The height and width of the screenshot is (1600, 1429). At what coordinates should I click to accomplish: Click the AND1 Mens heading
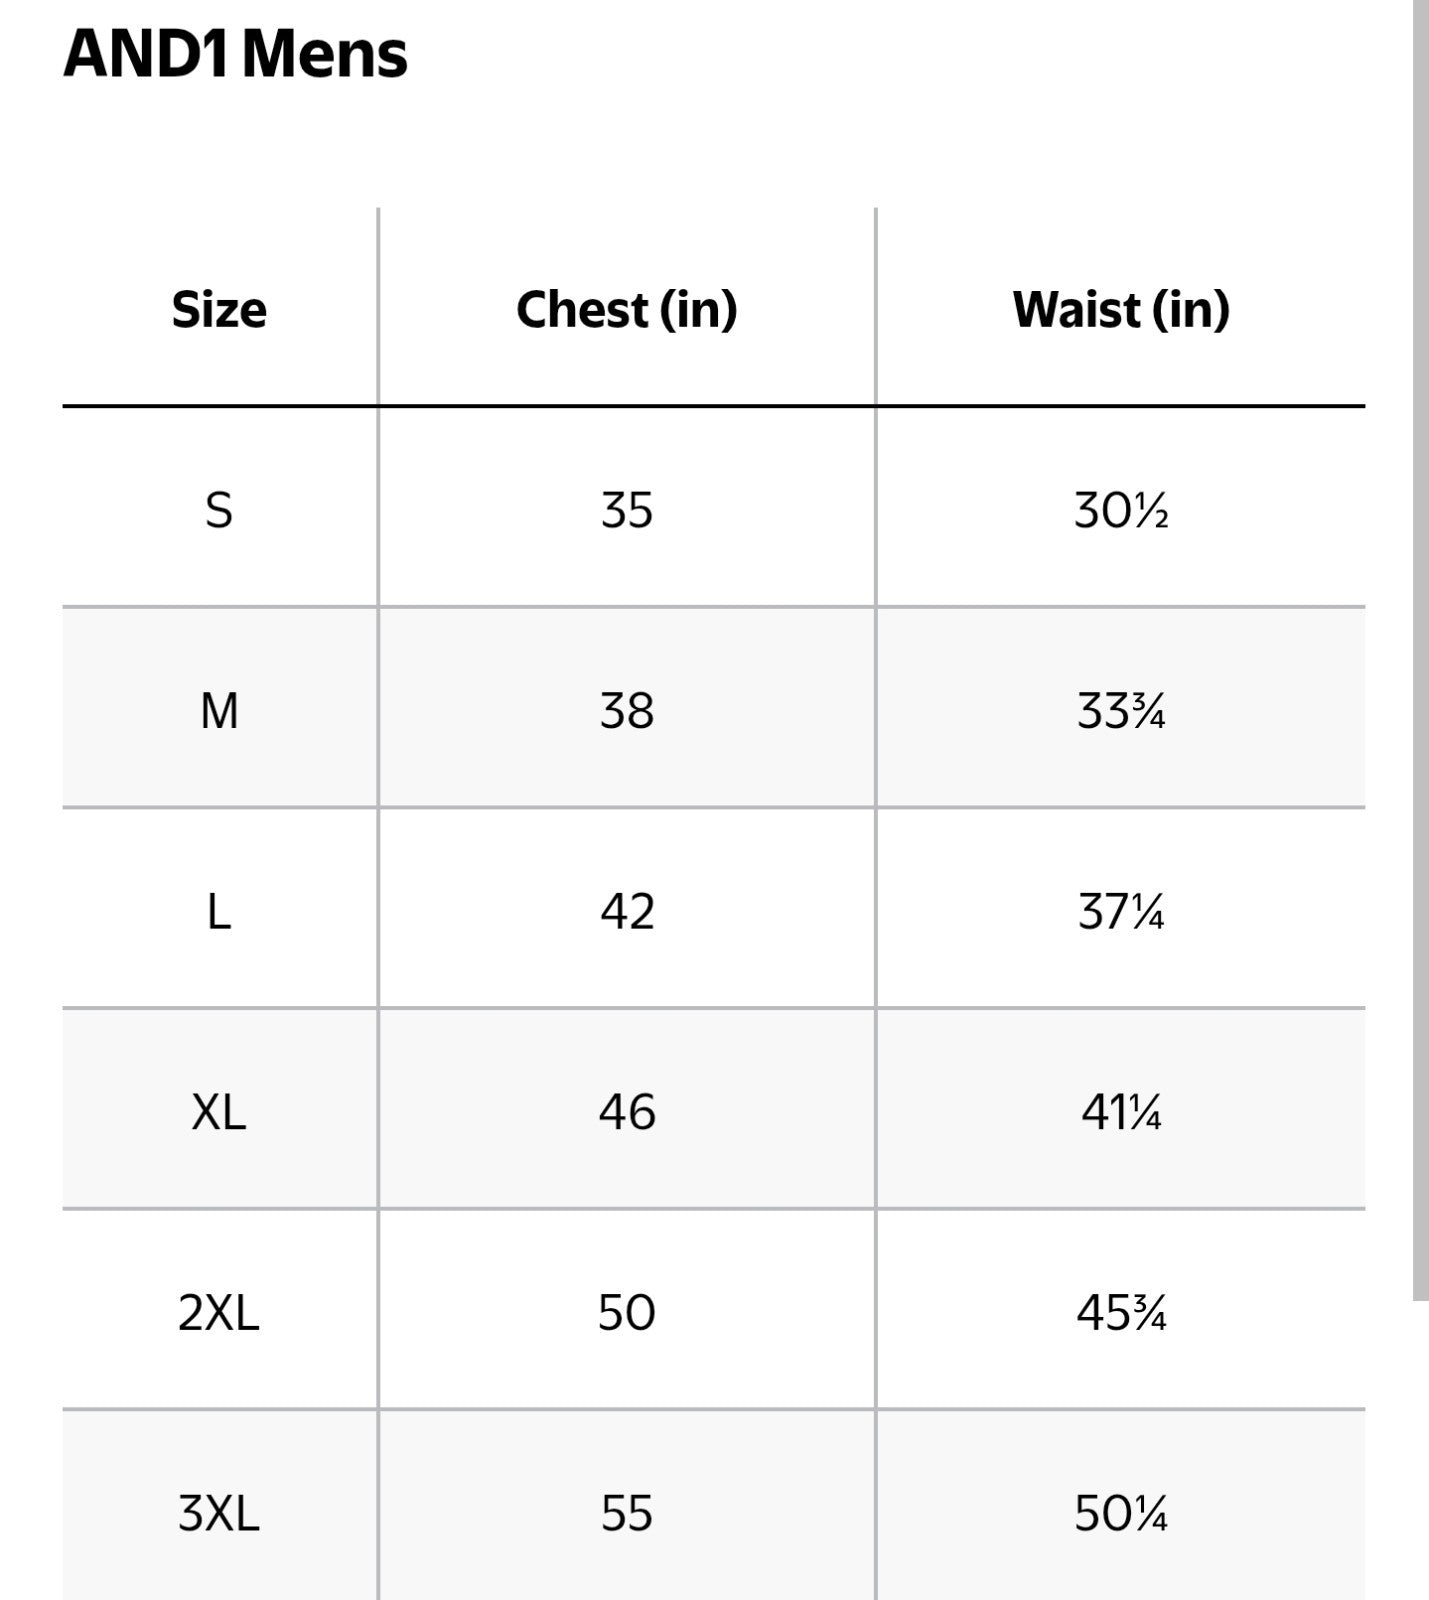tap(236, 54)
